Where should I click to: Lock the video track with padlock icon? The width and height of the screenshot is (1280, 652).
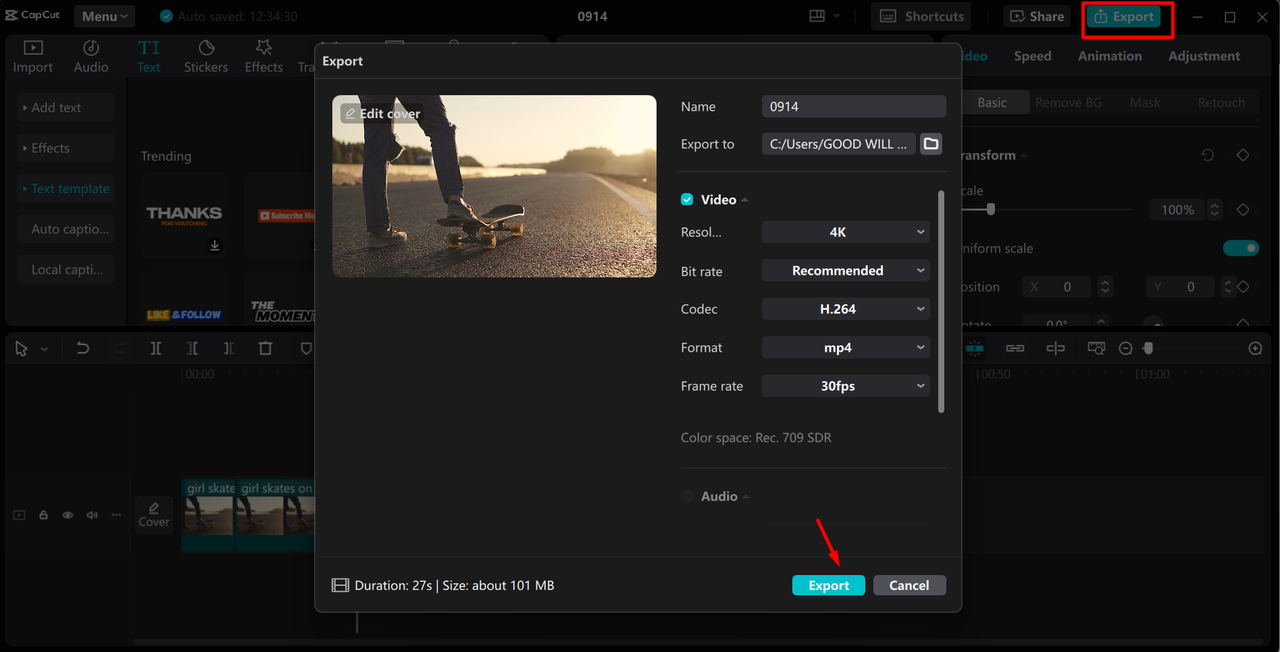click(44, 515)
